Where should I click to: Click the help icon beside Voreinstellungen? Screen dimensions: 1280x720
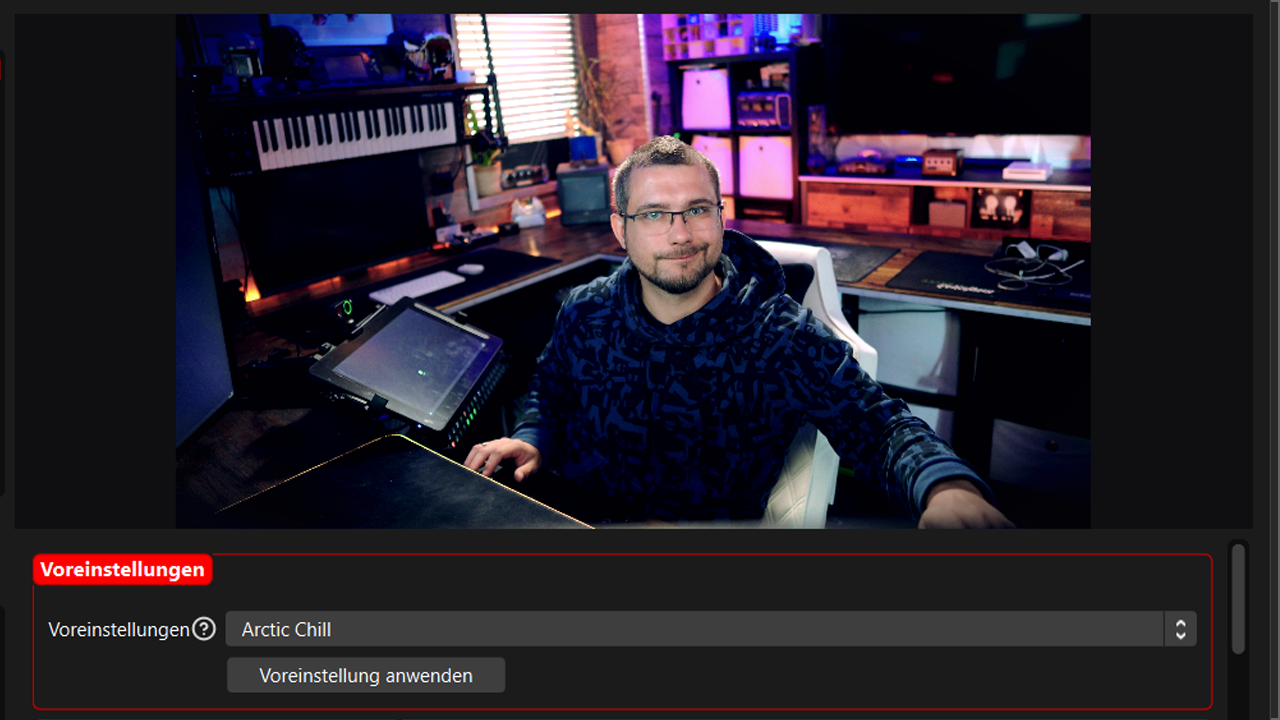(x=204, y=629)
